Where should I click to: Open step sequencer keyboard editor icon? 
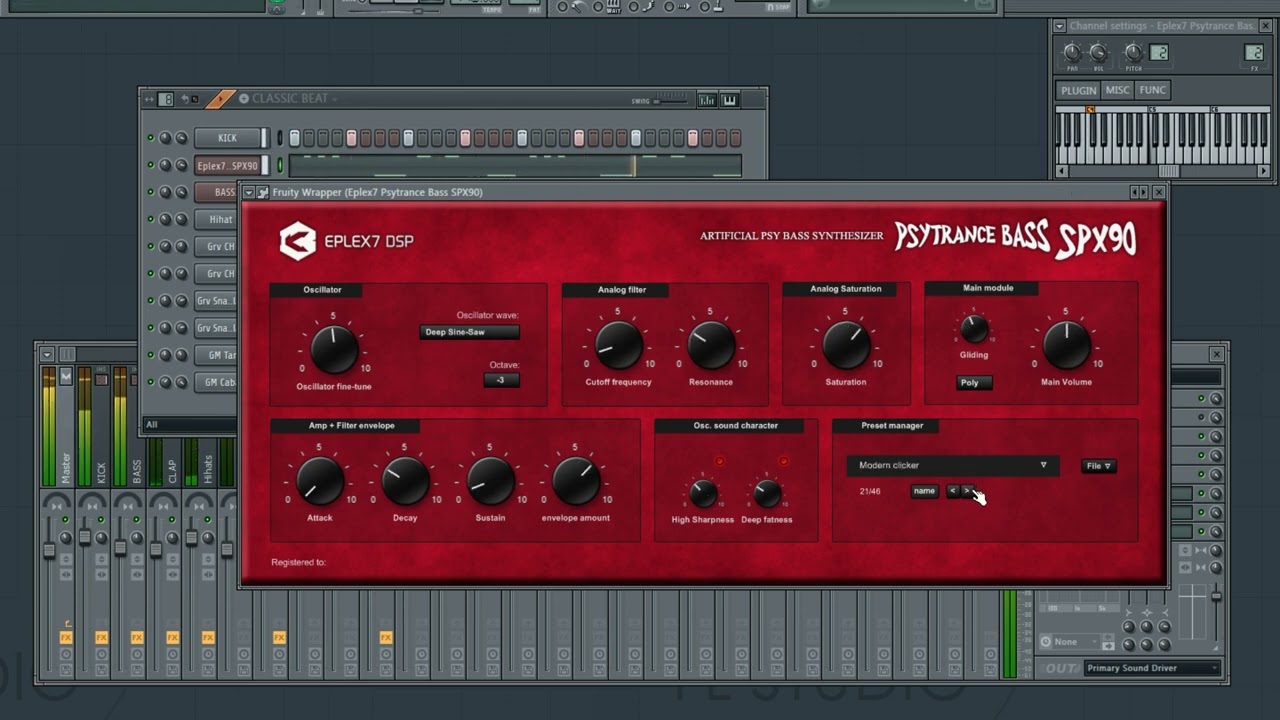pyautogui.click(x=729, y=100)
